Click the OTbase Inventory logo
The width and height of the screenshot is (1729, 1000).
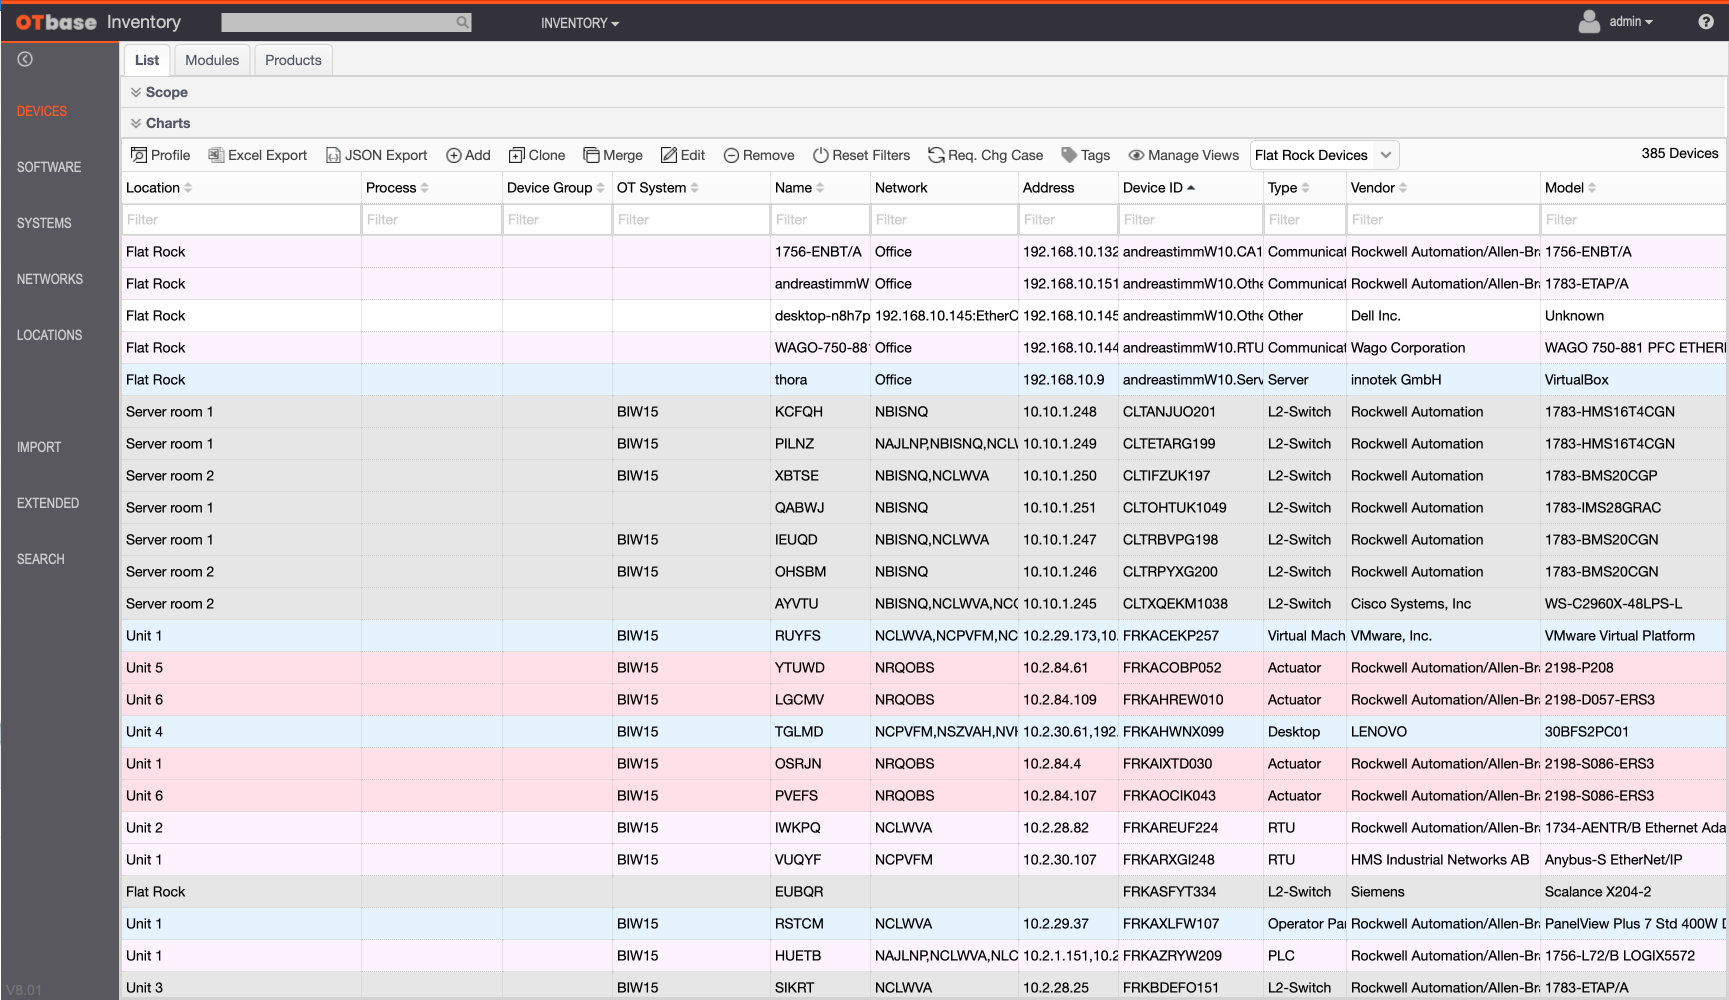point(98,22)
